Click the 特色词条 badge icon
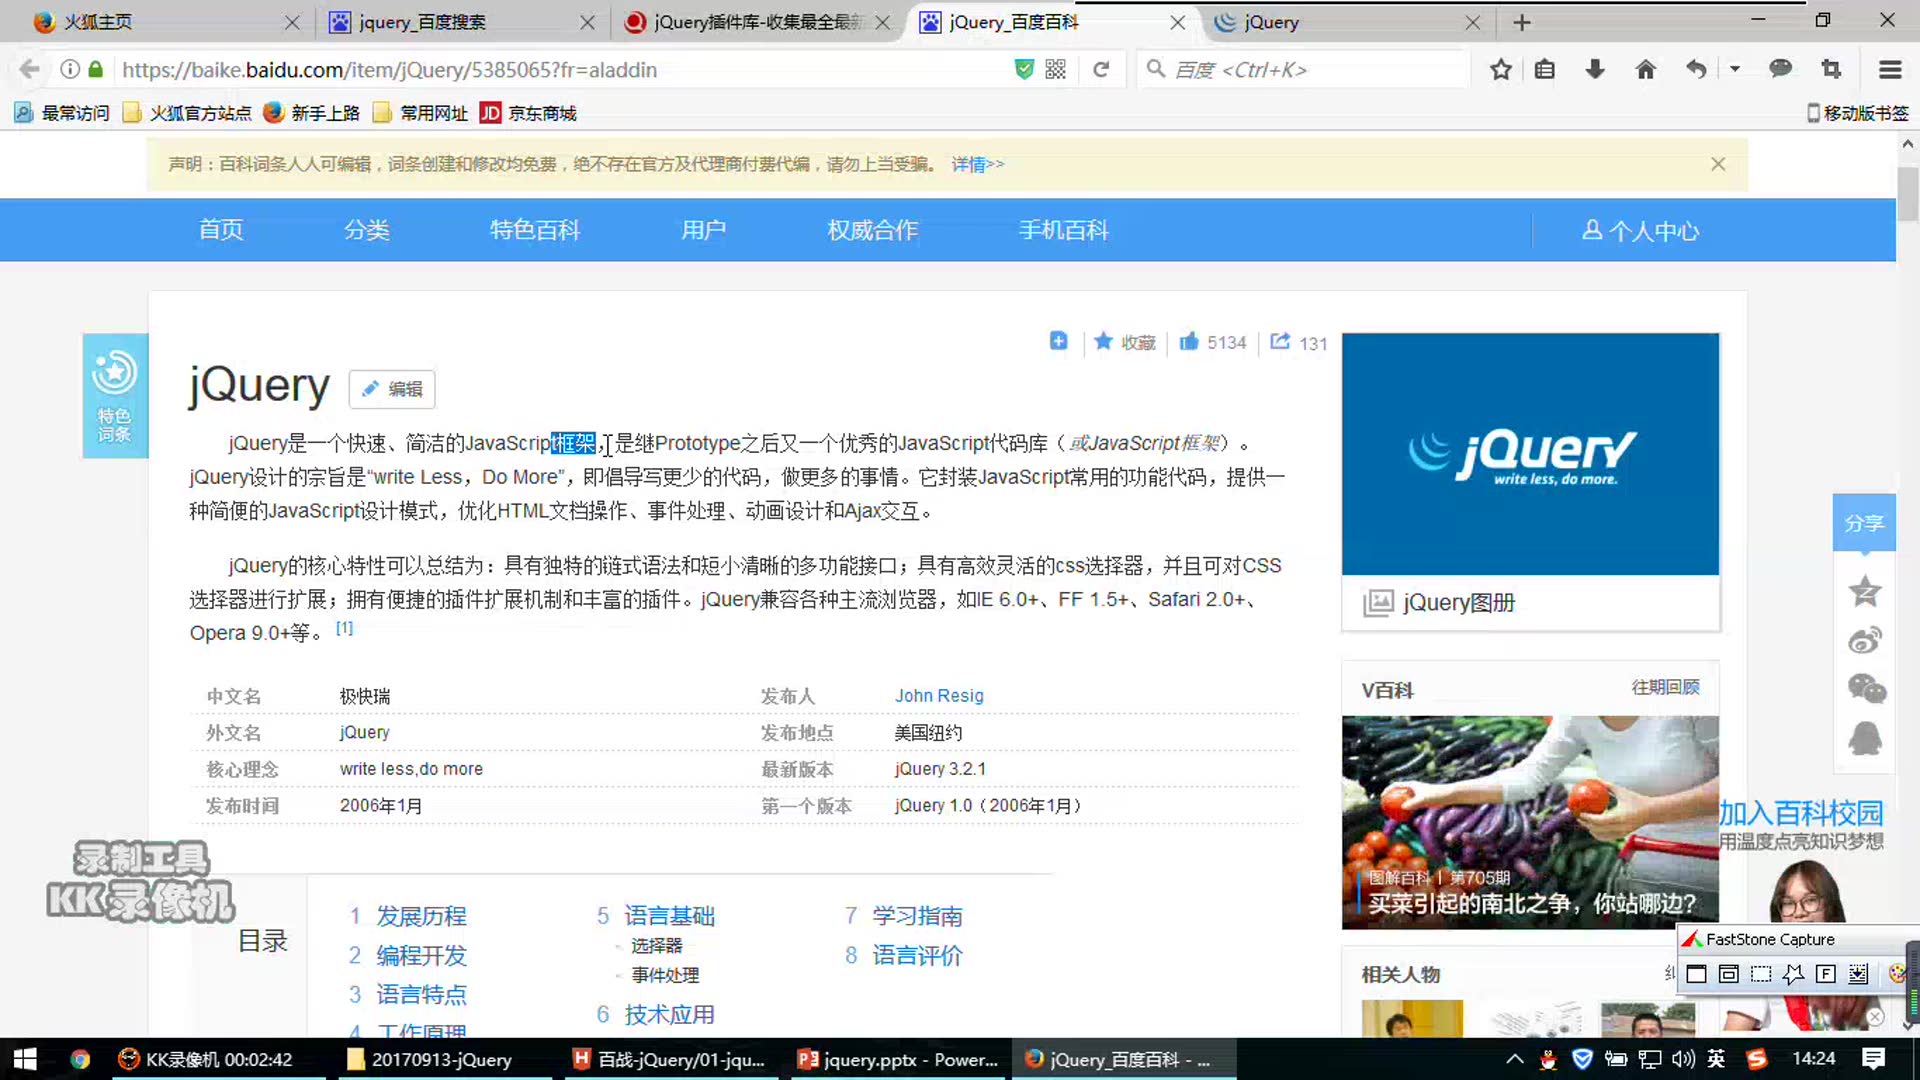Image resolution: width=1920 pixels, height=1080 pixels. click(x=115, y=396)
